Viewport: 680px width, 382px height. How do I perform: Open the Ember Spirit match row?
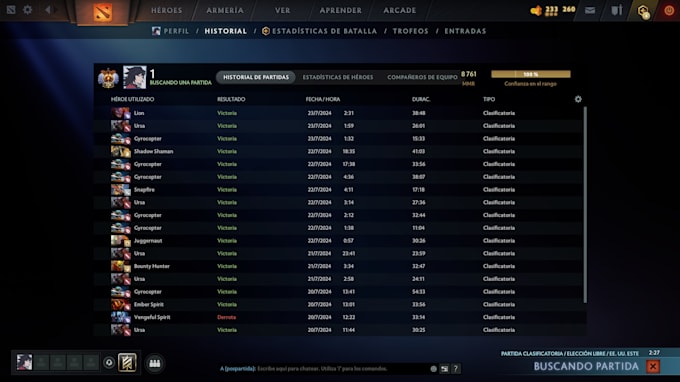(x=338, y=304)
